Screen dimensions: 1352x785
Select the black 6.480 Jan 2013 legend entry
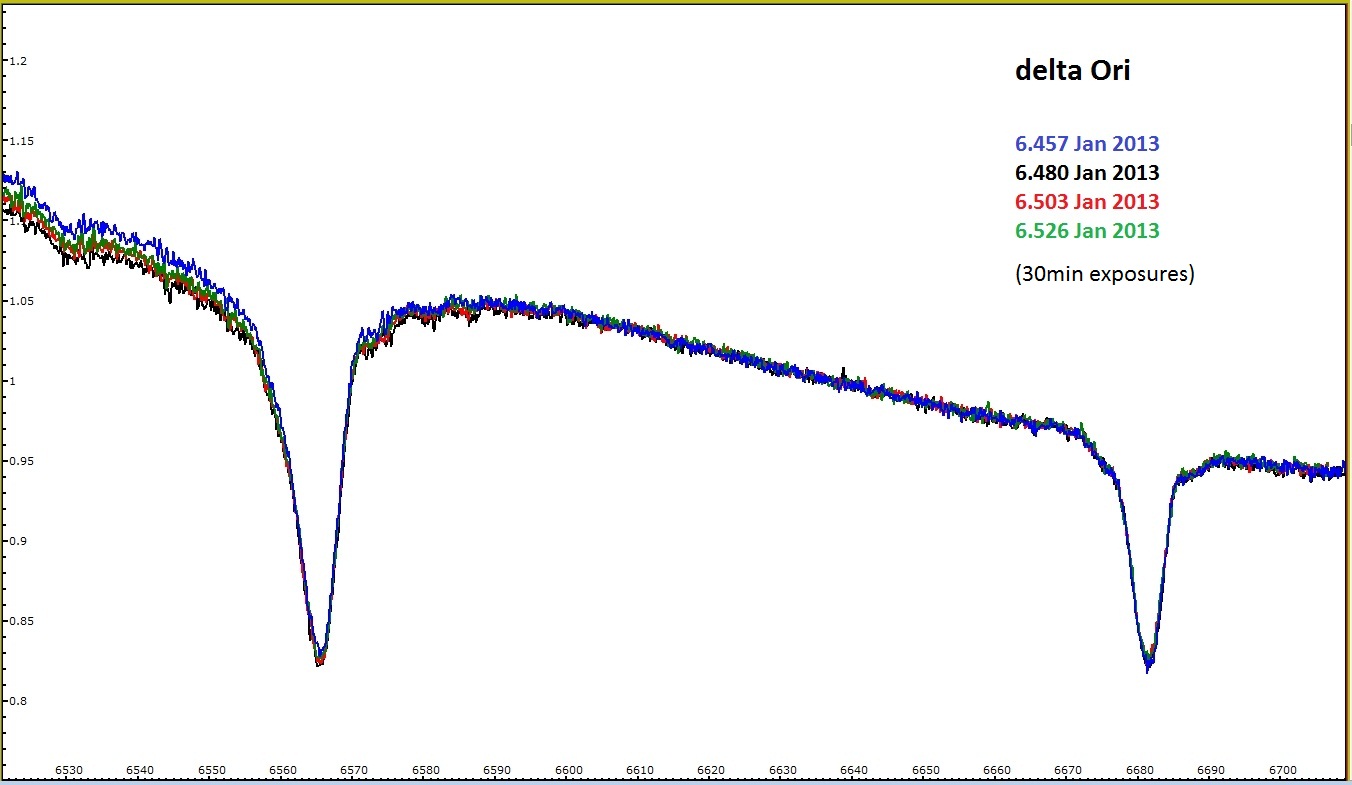tap(1086, 173)
